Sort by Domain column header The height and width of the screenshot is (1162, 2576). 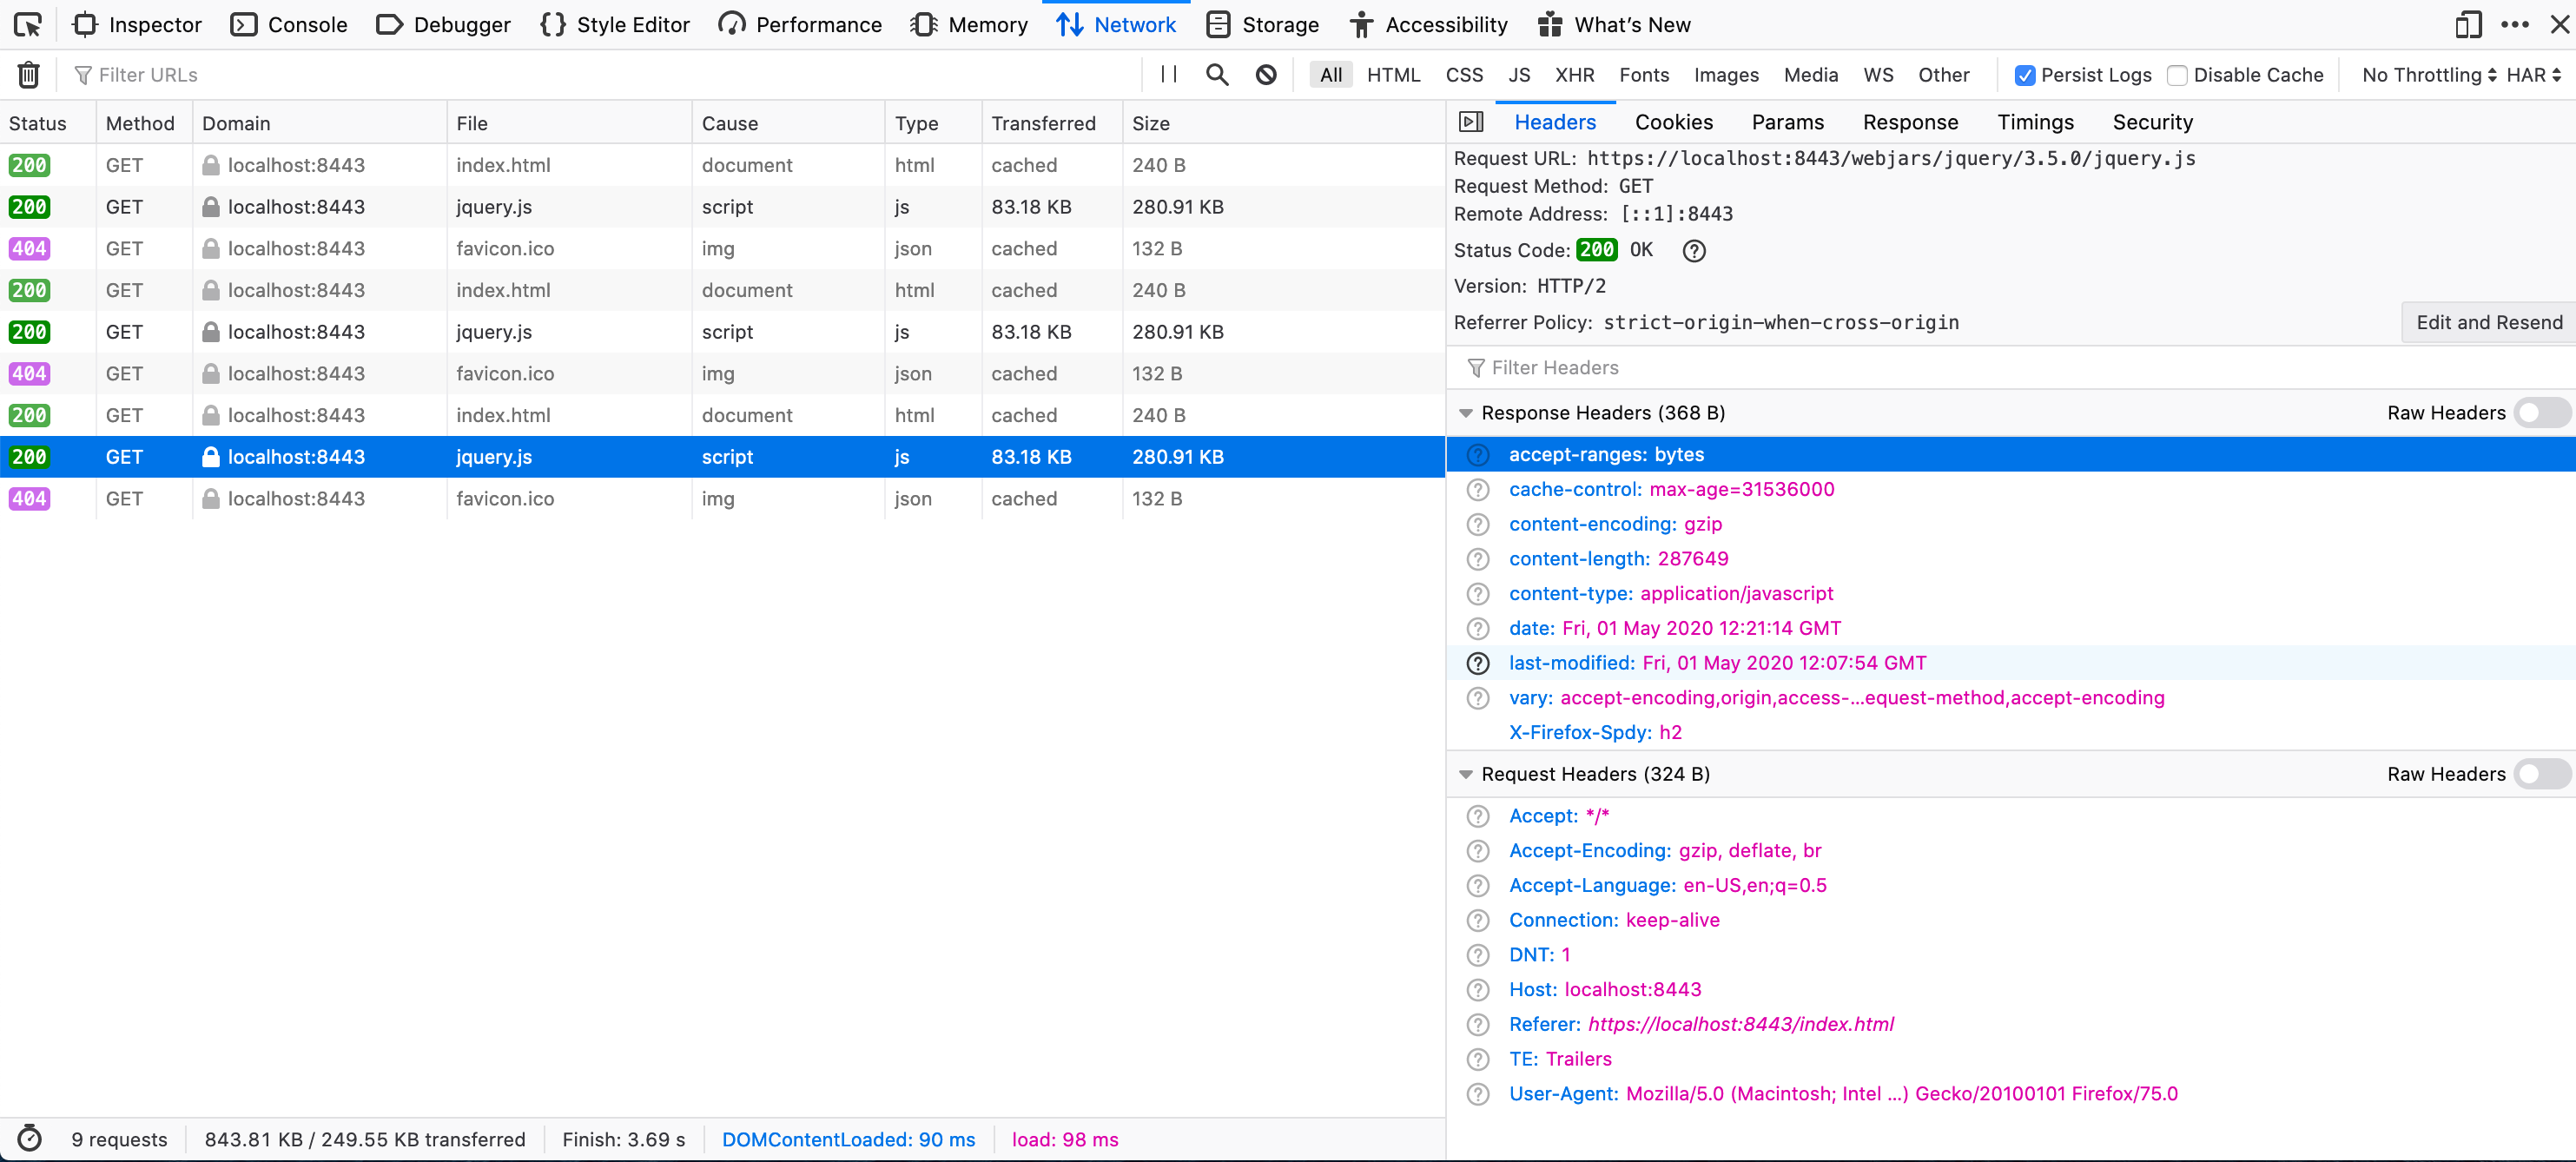coord(319,123)
